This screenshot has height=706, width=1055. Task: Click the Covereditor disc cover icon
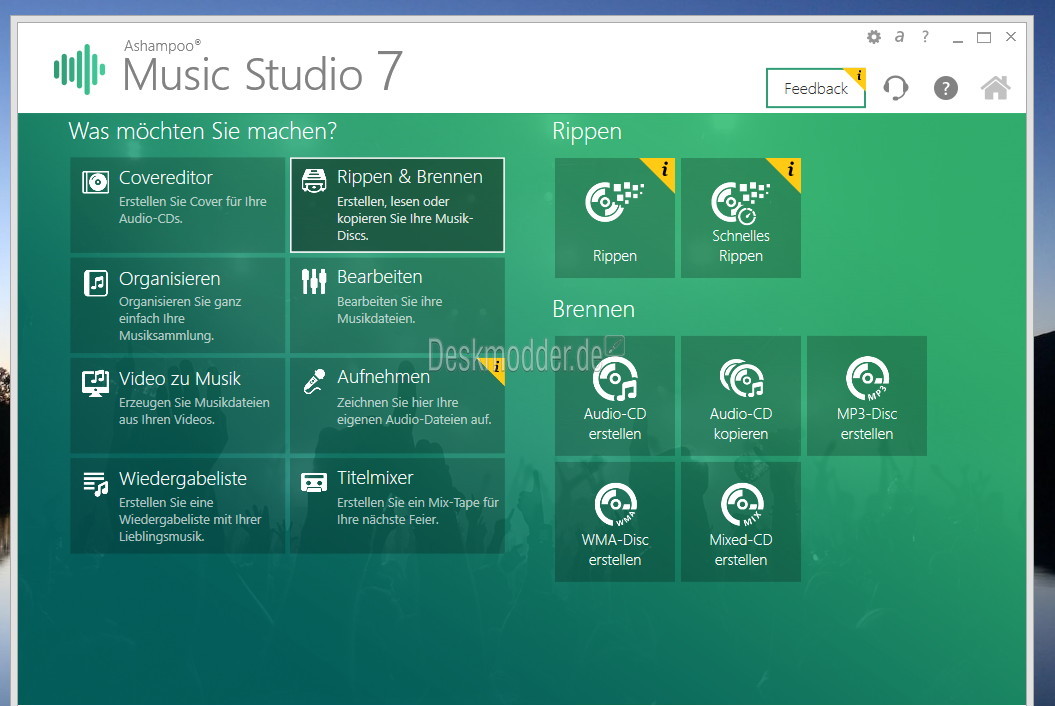pyautogui.click(x=96, y=182)
